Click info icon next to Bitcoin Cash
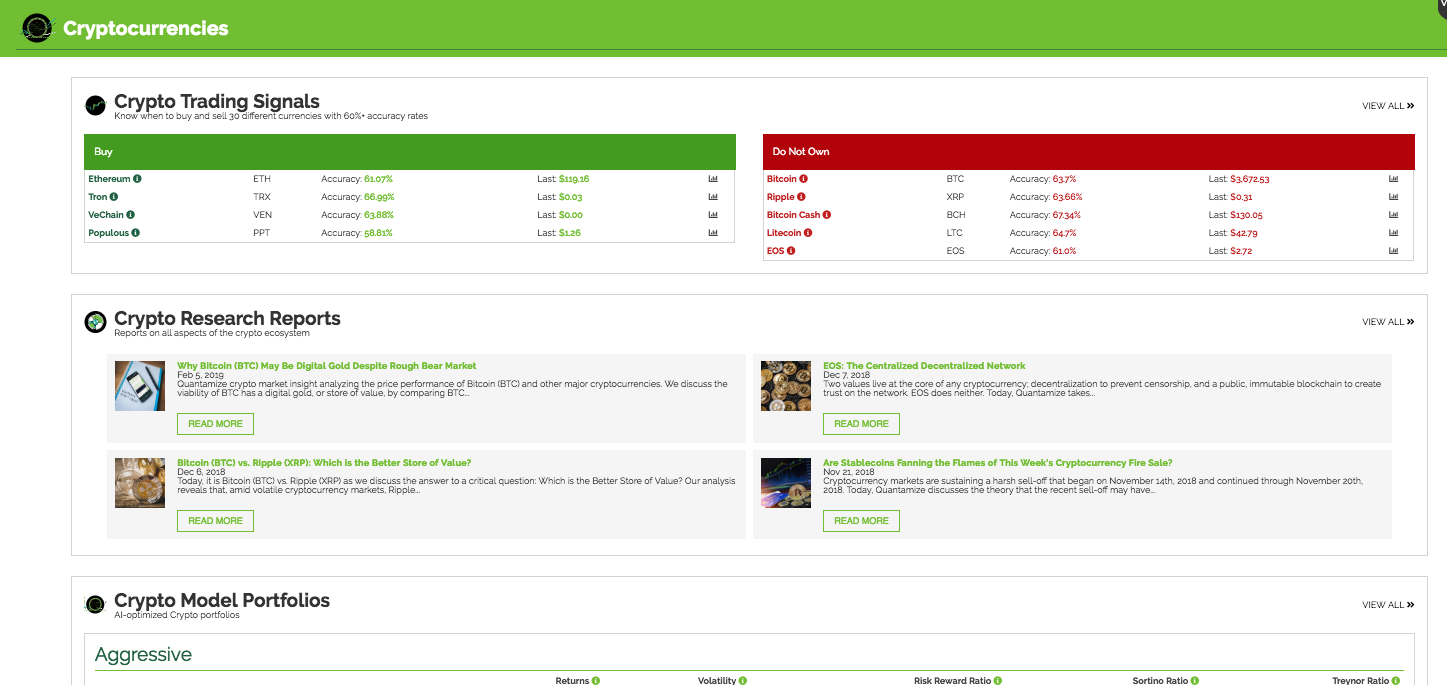Viewport: 1447px width, 685px height. (x=827, y=215)
